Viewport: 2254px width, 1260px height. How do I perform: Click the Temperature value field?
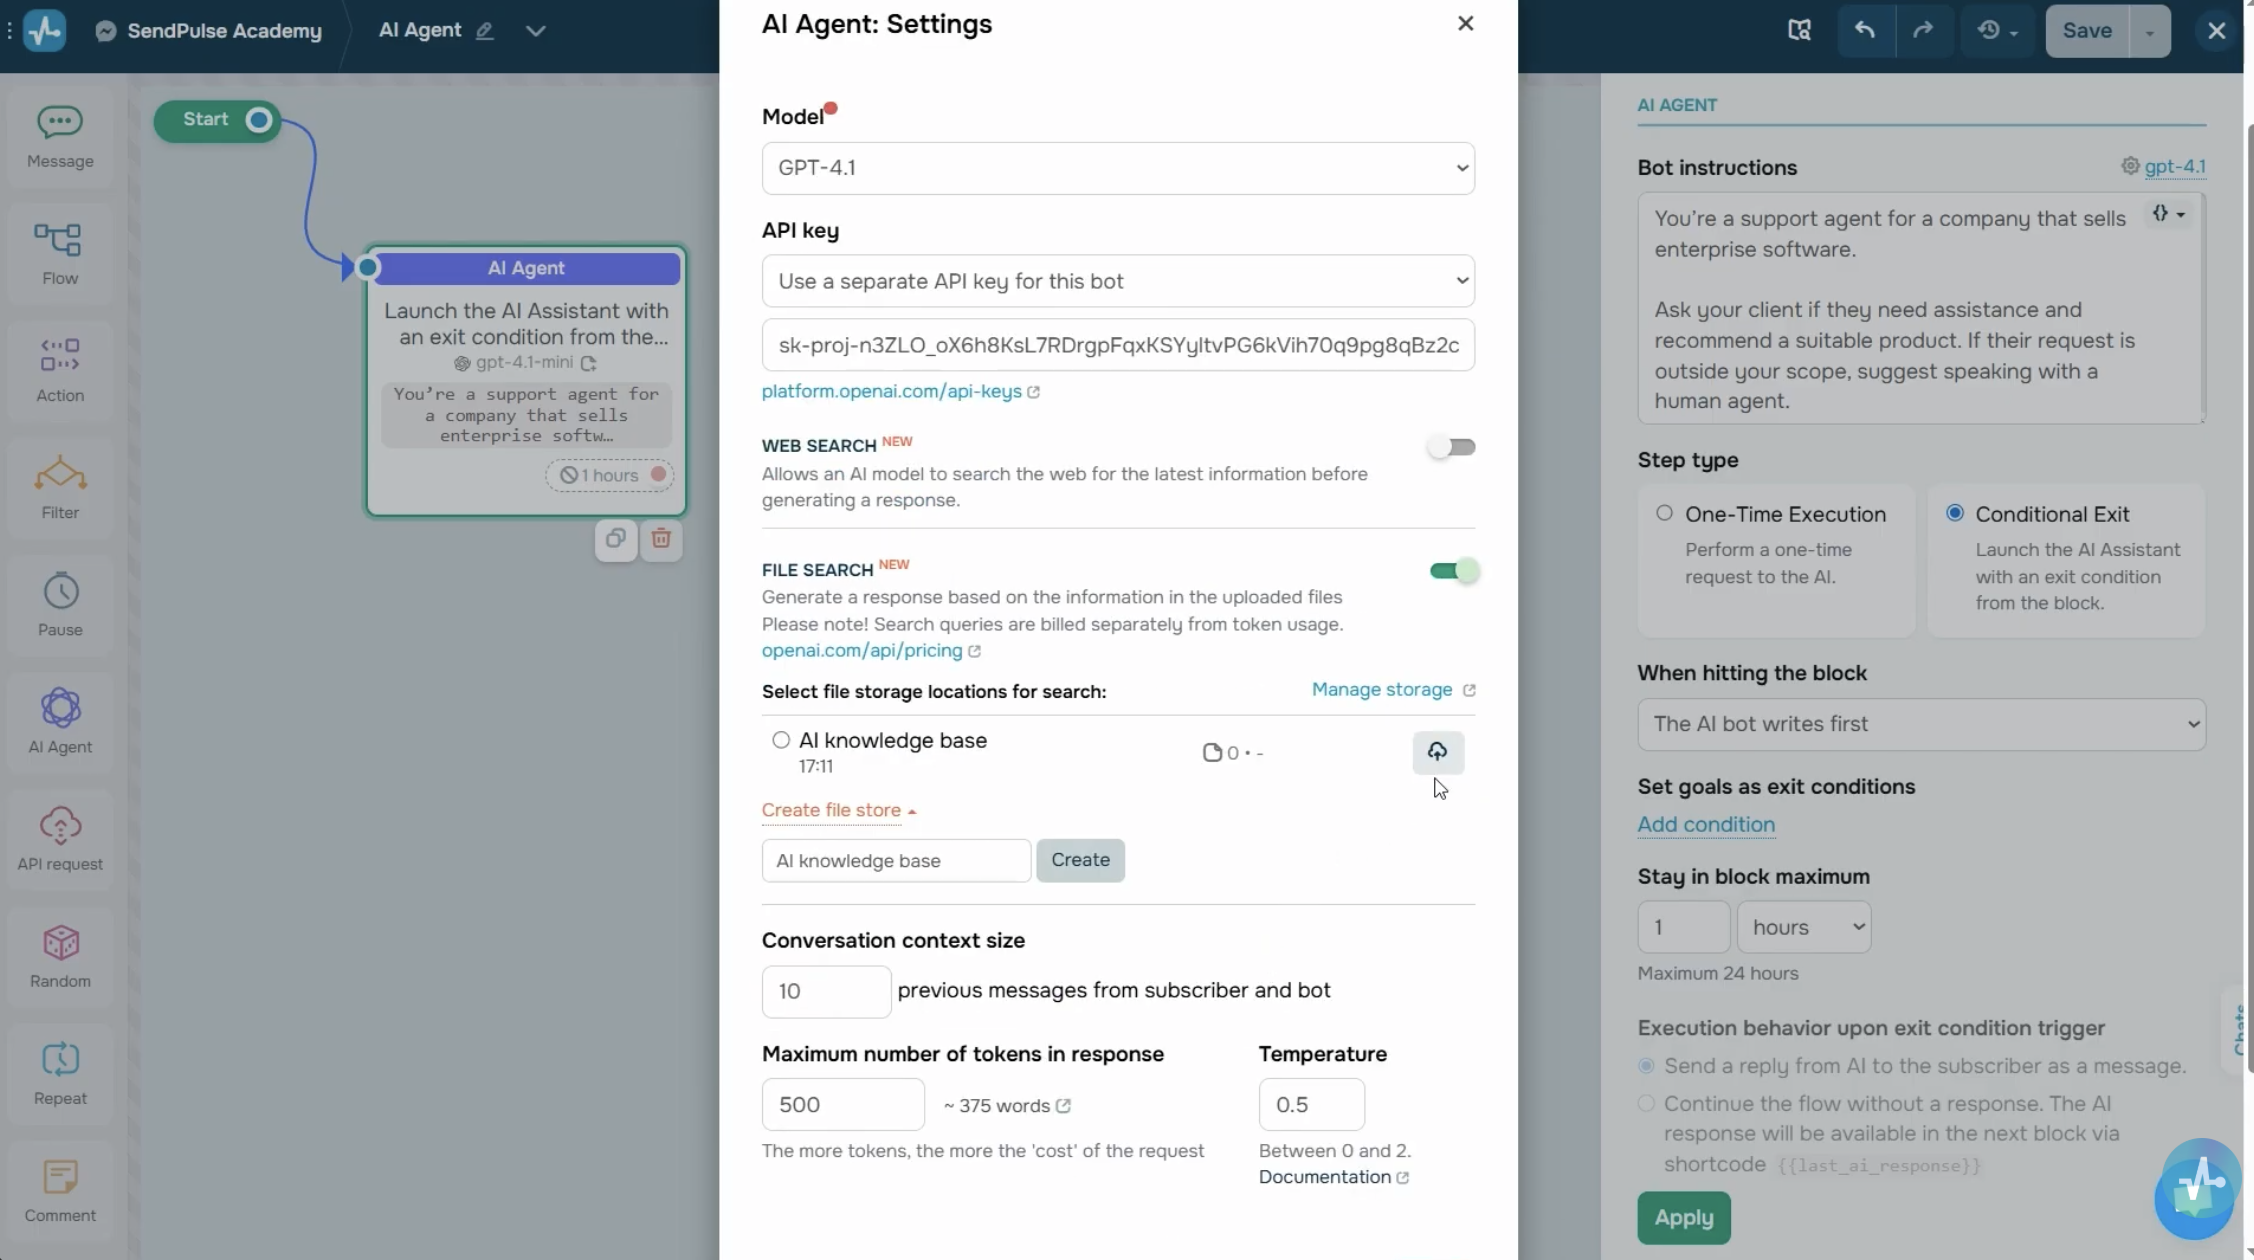tap(1311, 1104)
